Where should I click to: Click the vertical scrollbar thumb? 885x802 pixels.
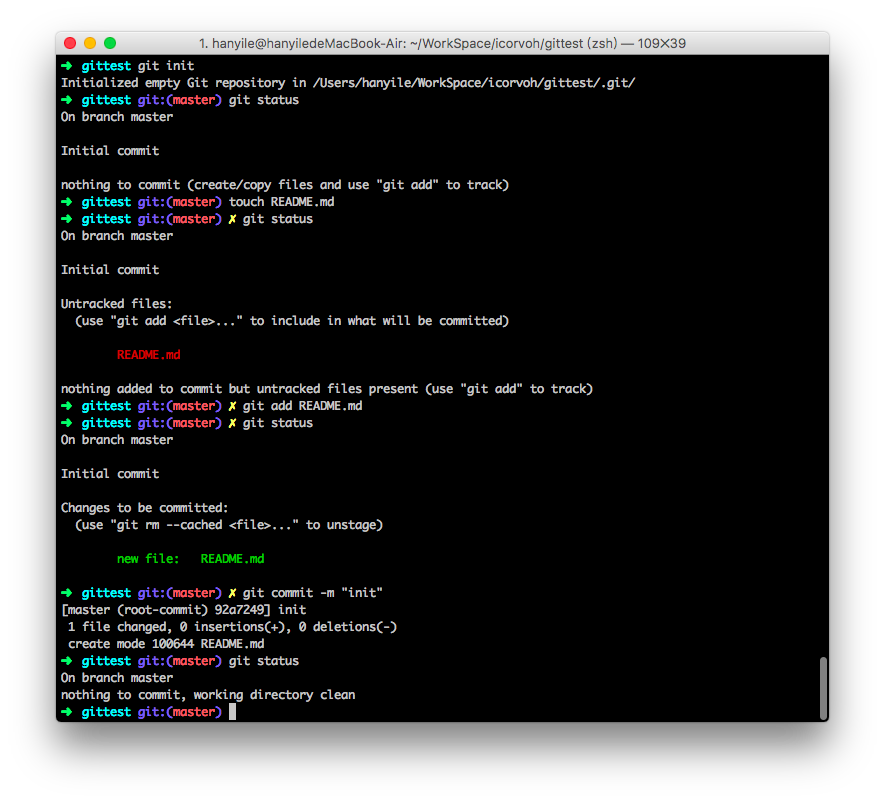click(x=823, y=687)
